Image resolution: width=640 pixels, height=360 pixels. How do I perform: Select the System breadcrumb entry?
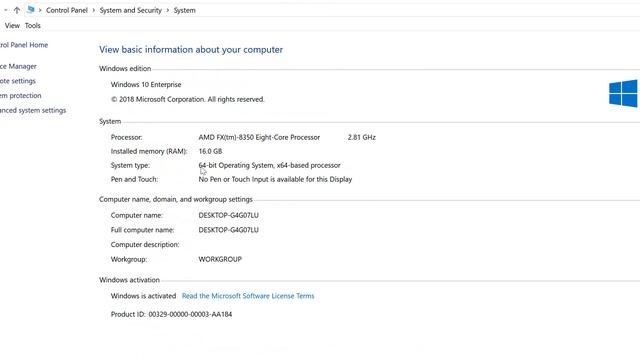(x=184, y=10)
